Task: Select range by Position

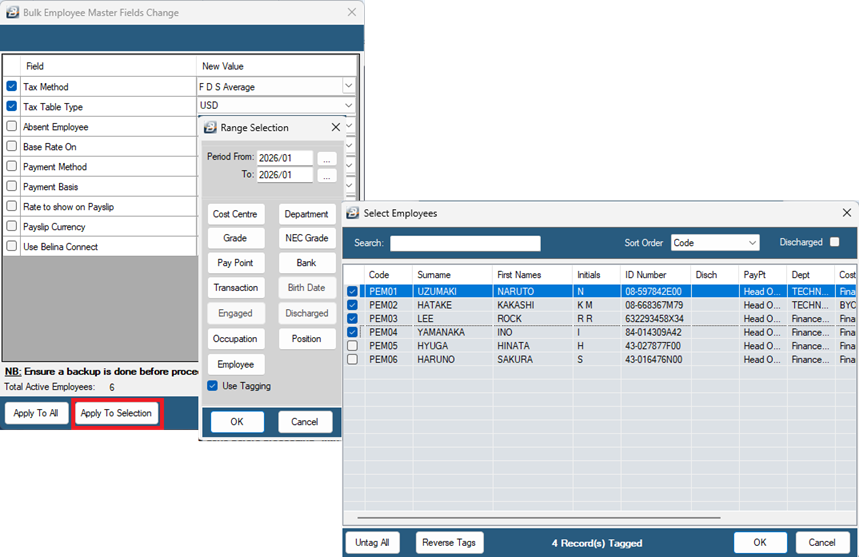Action: pos(307,338)
